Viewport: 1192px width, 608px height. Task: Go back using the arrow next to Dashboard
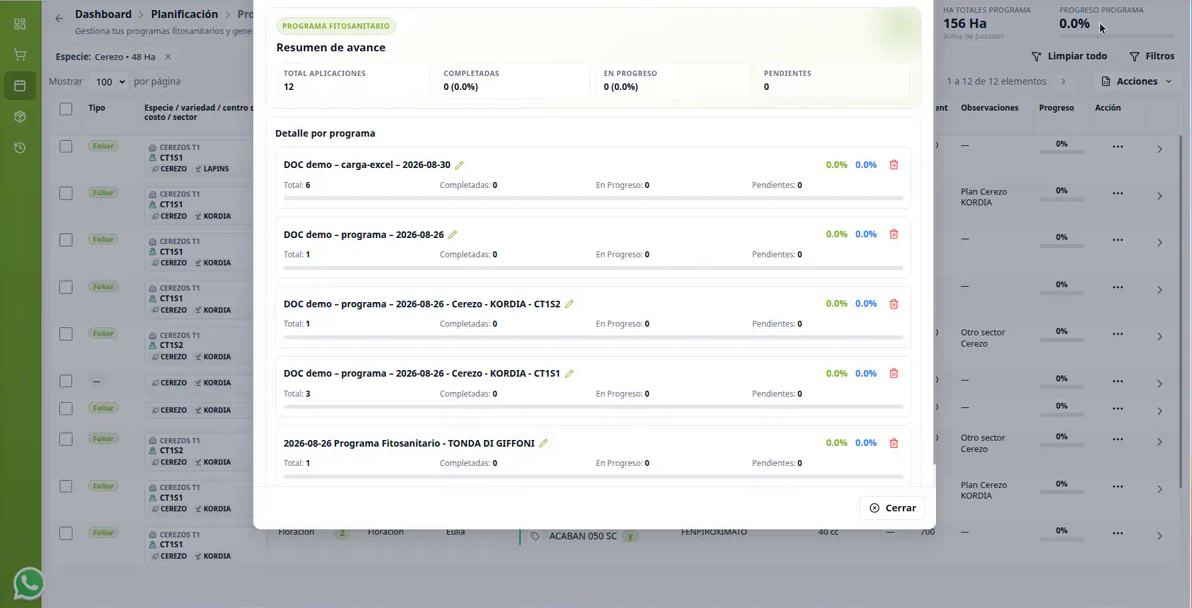(x=59, y=18)
